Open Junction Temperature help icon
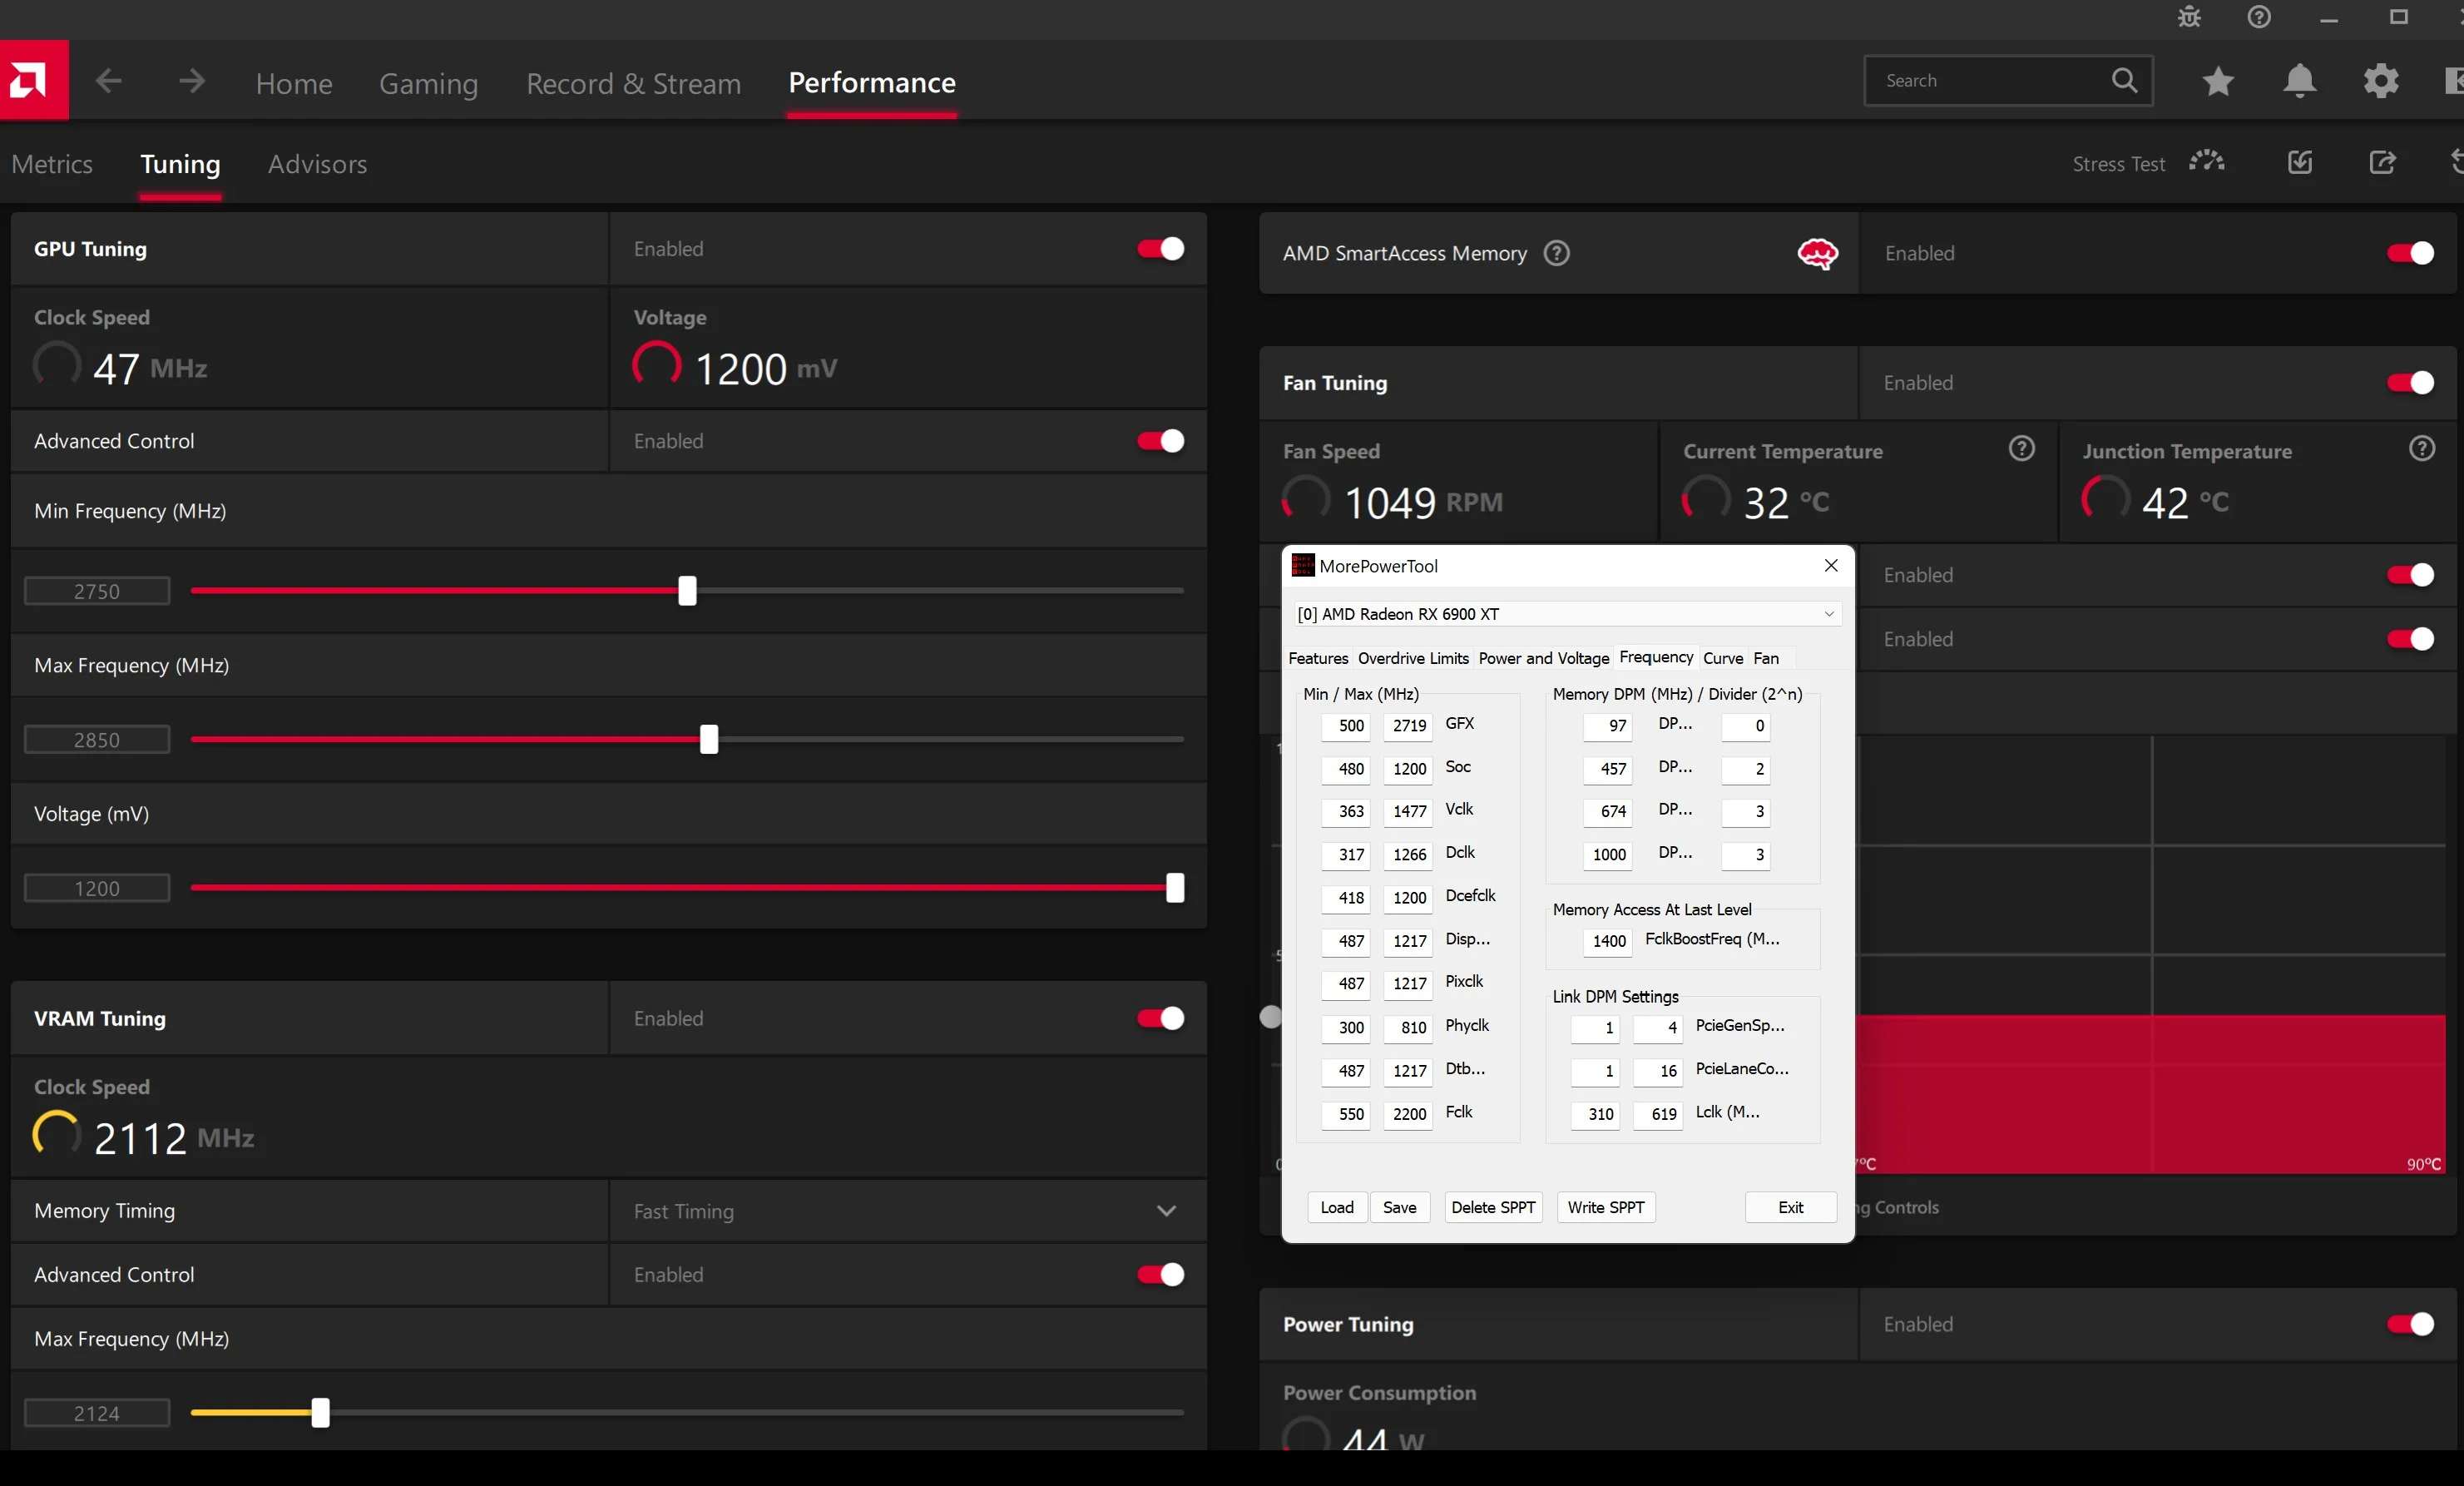2464x1486 pixels. pos(2421,449)
